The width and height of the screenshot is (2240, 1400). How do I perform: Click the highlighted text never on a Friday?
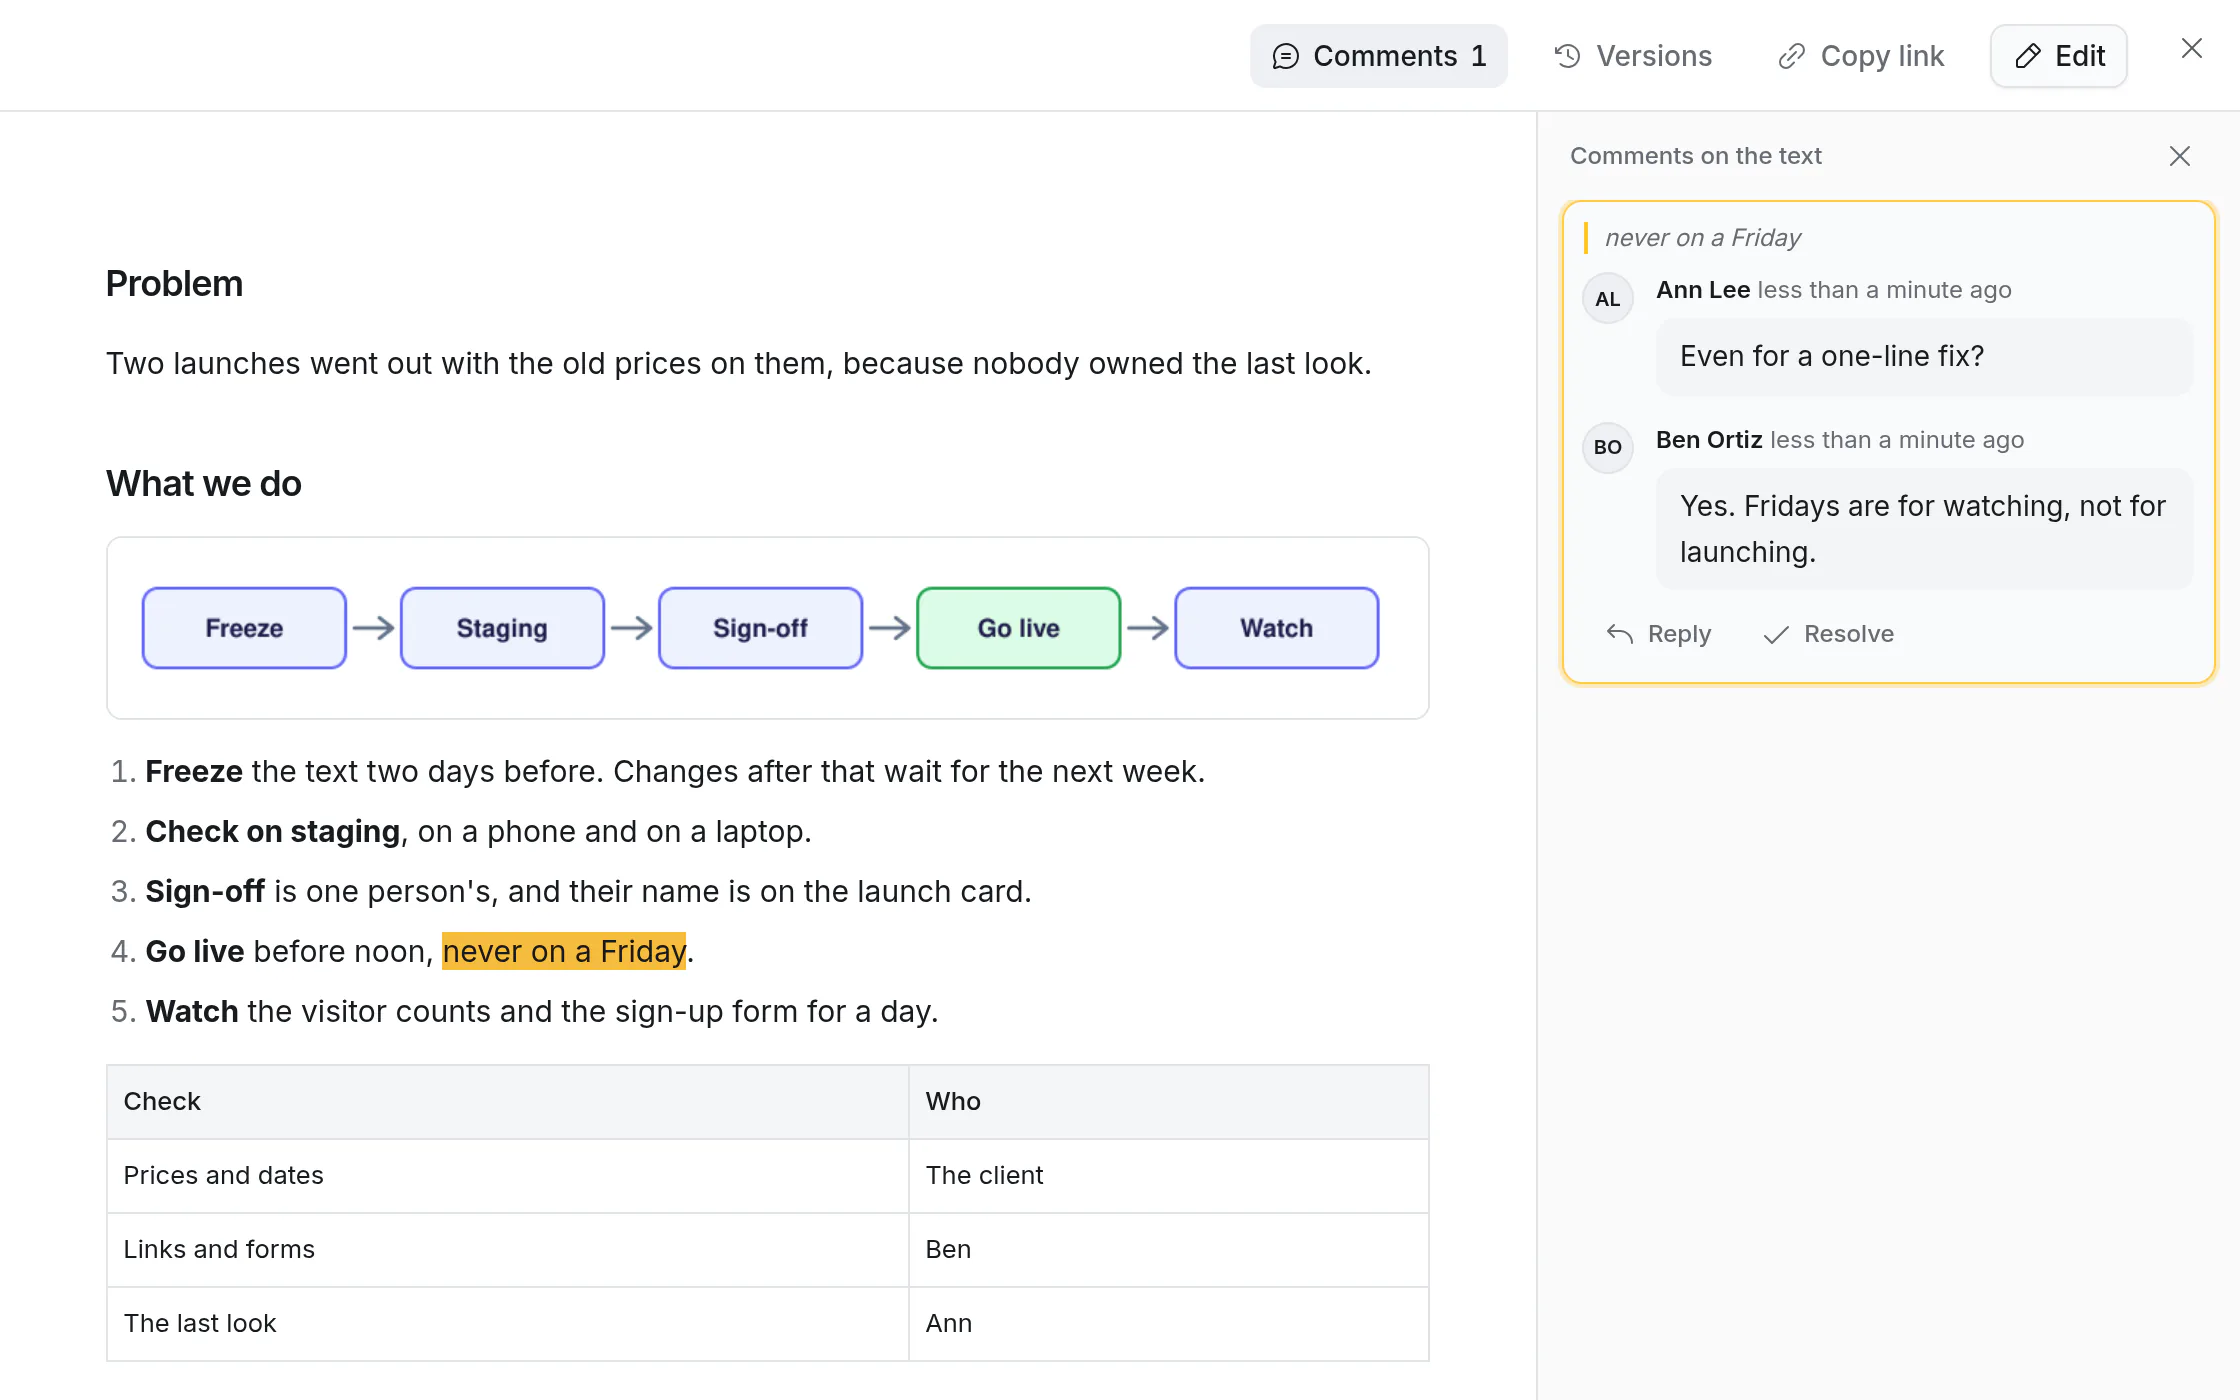pos(564,951)
